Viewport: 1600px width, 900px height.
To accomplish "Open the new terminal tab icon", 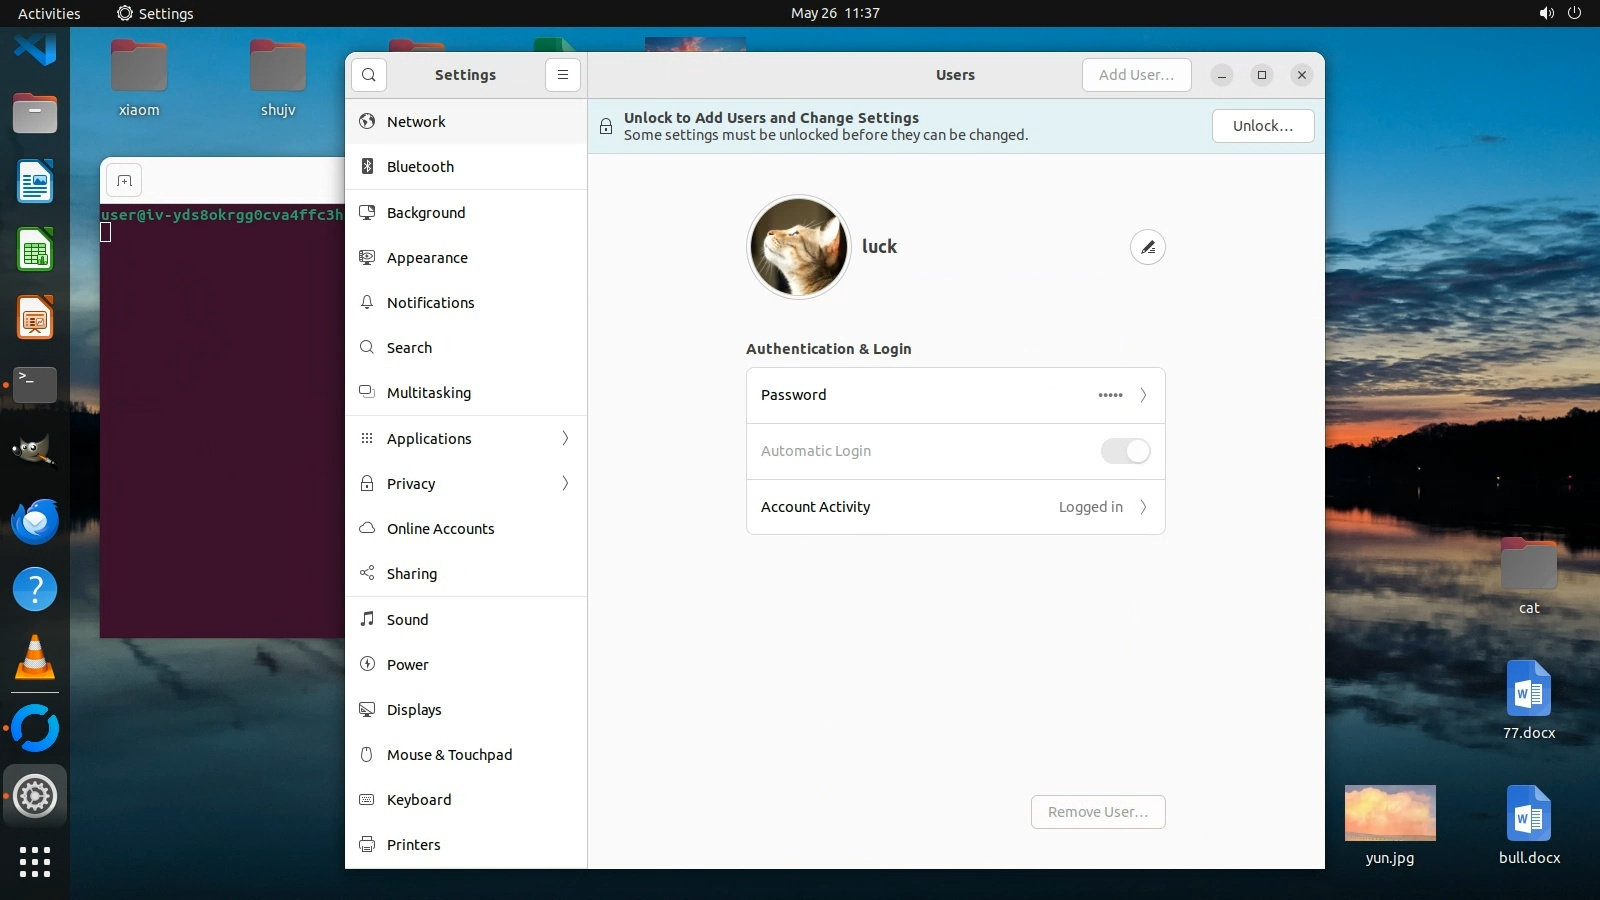I will (125, 181).
